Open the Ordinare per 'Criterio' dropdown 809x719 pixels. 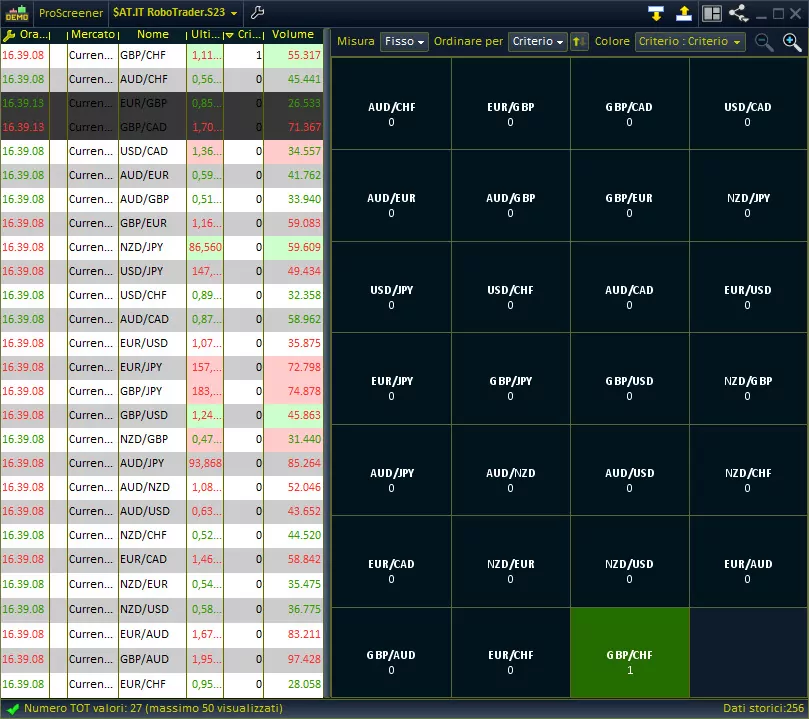coord(537,42)
